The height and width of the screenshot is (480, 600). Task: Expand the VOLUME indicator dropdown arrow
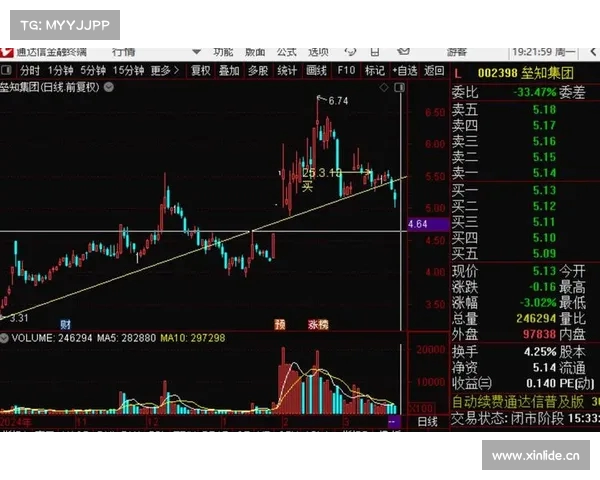tap(4, 338)
